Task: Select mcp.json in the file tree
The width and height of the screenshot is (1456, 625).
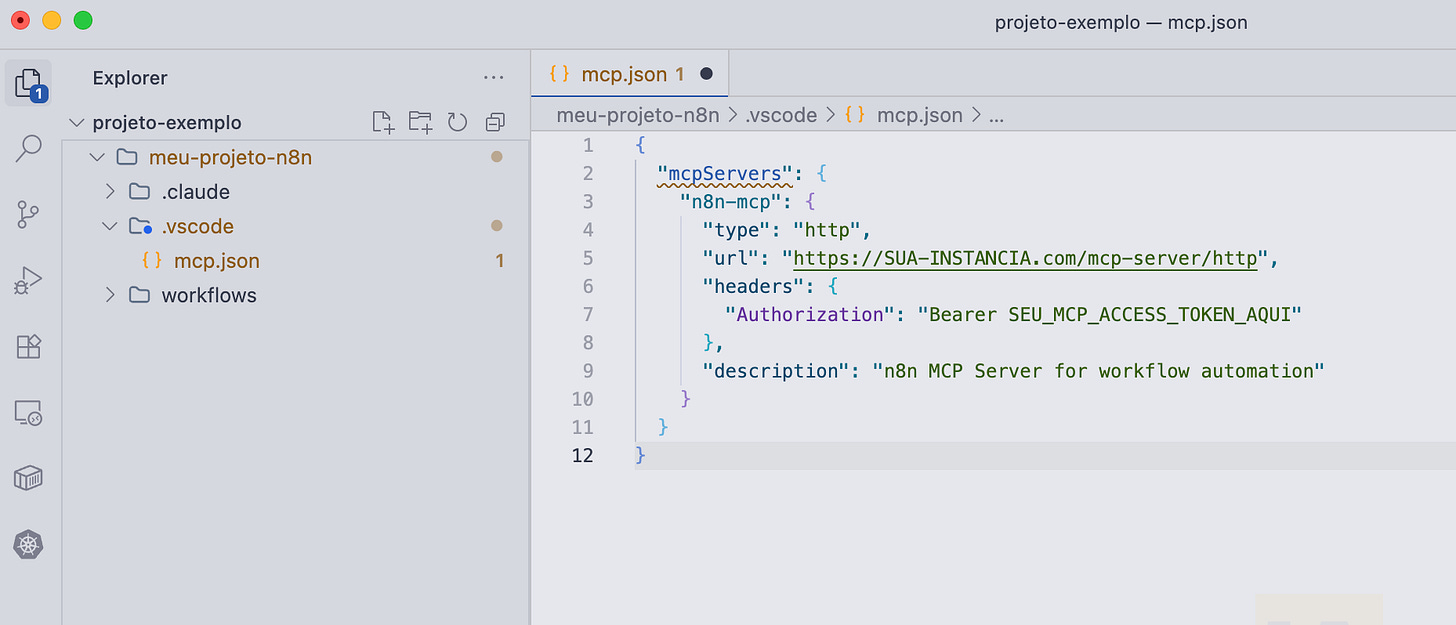Action: pos(216,261)
